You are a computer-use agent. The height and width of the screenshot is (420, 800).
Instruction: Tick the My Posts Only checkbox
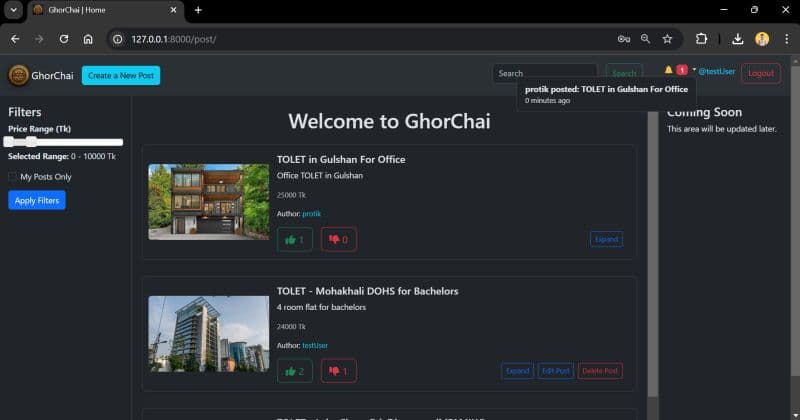click(12, 177)
